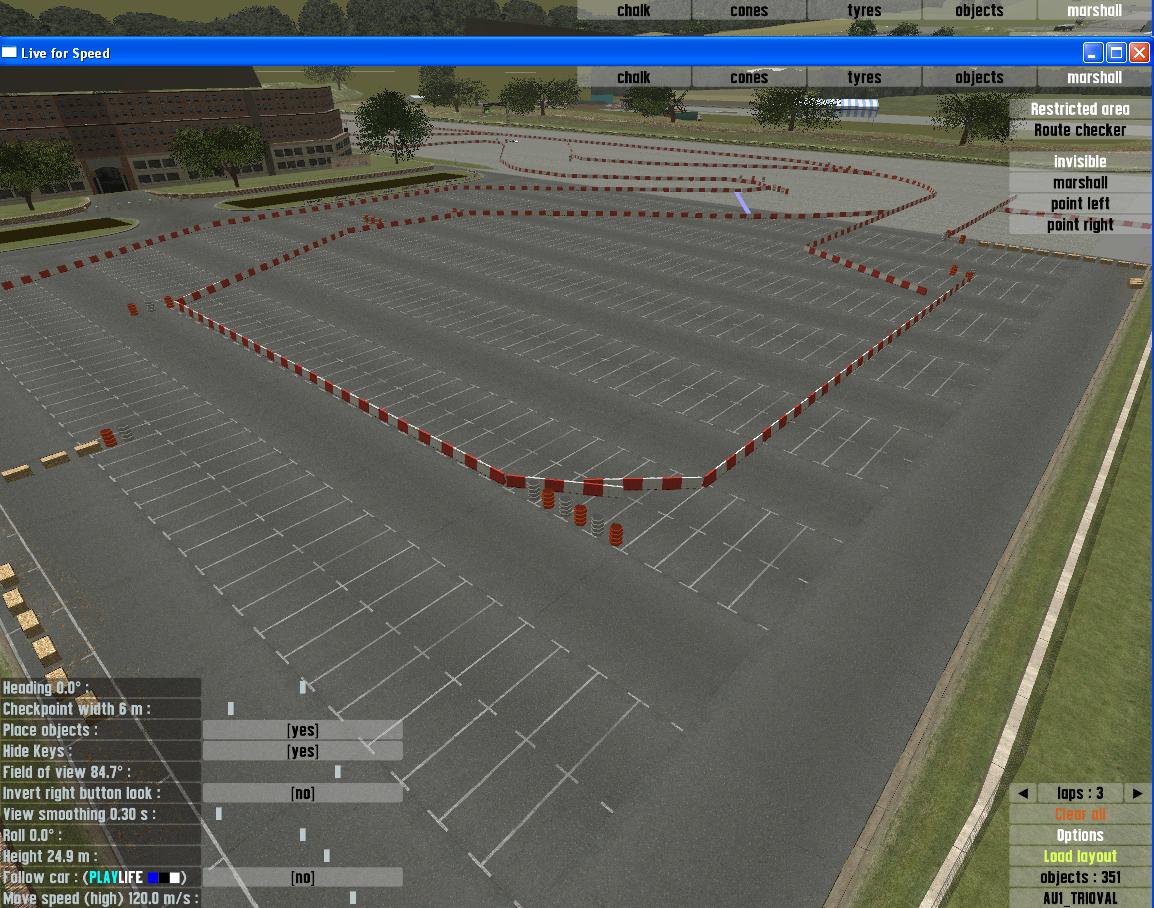This screenshot has width=1154, height=908.
Task: Toggle the Hide Keys yes setting
Action: click(x=302, y=751)
